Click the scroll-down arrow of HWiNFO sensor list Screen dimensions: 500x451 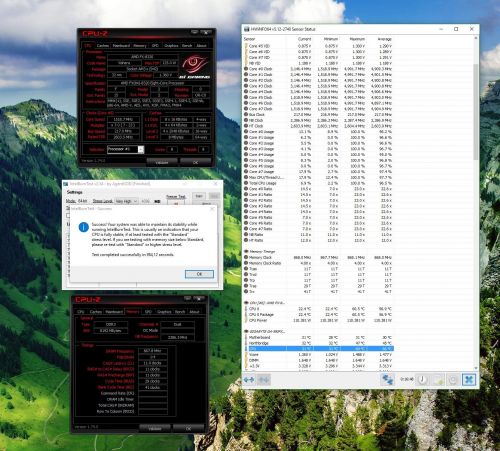[x=476, y=368]
